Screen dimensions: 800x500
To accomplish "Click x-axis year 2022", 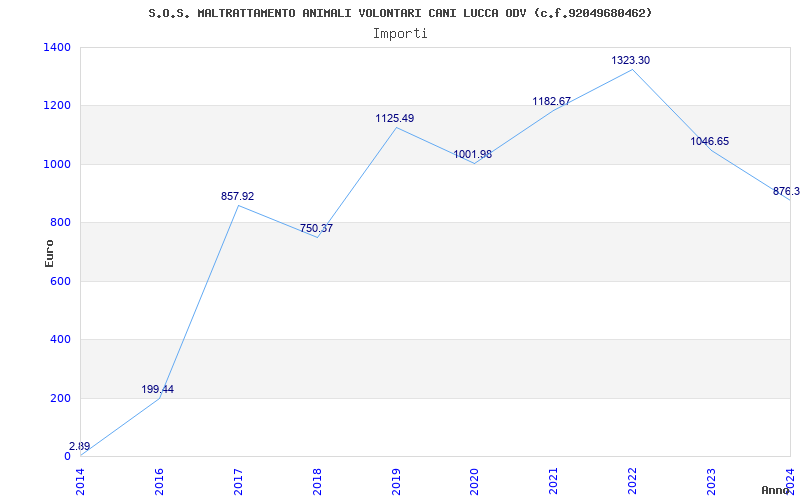I will [x=633, y=481].
